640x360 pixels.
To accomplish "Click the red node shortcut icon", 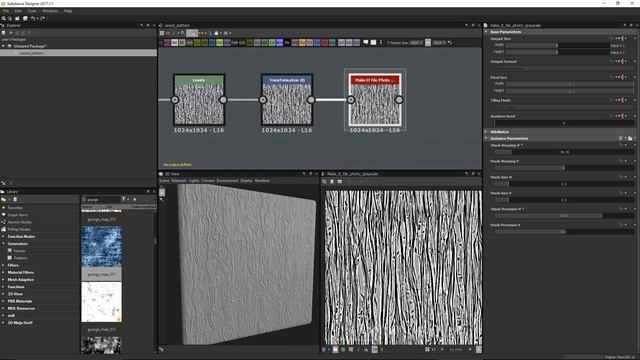I will (x=324, y=42).
